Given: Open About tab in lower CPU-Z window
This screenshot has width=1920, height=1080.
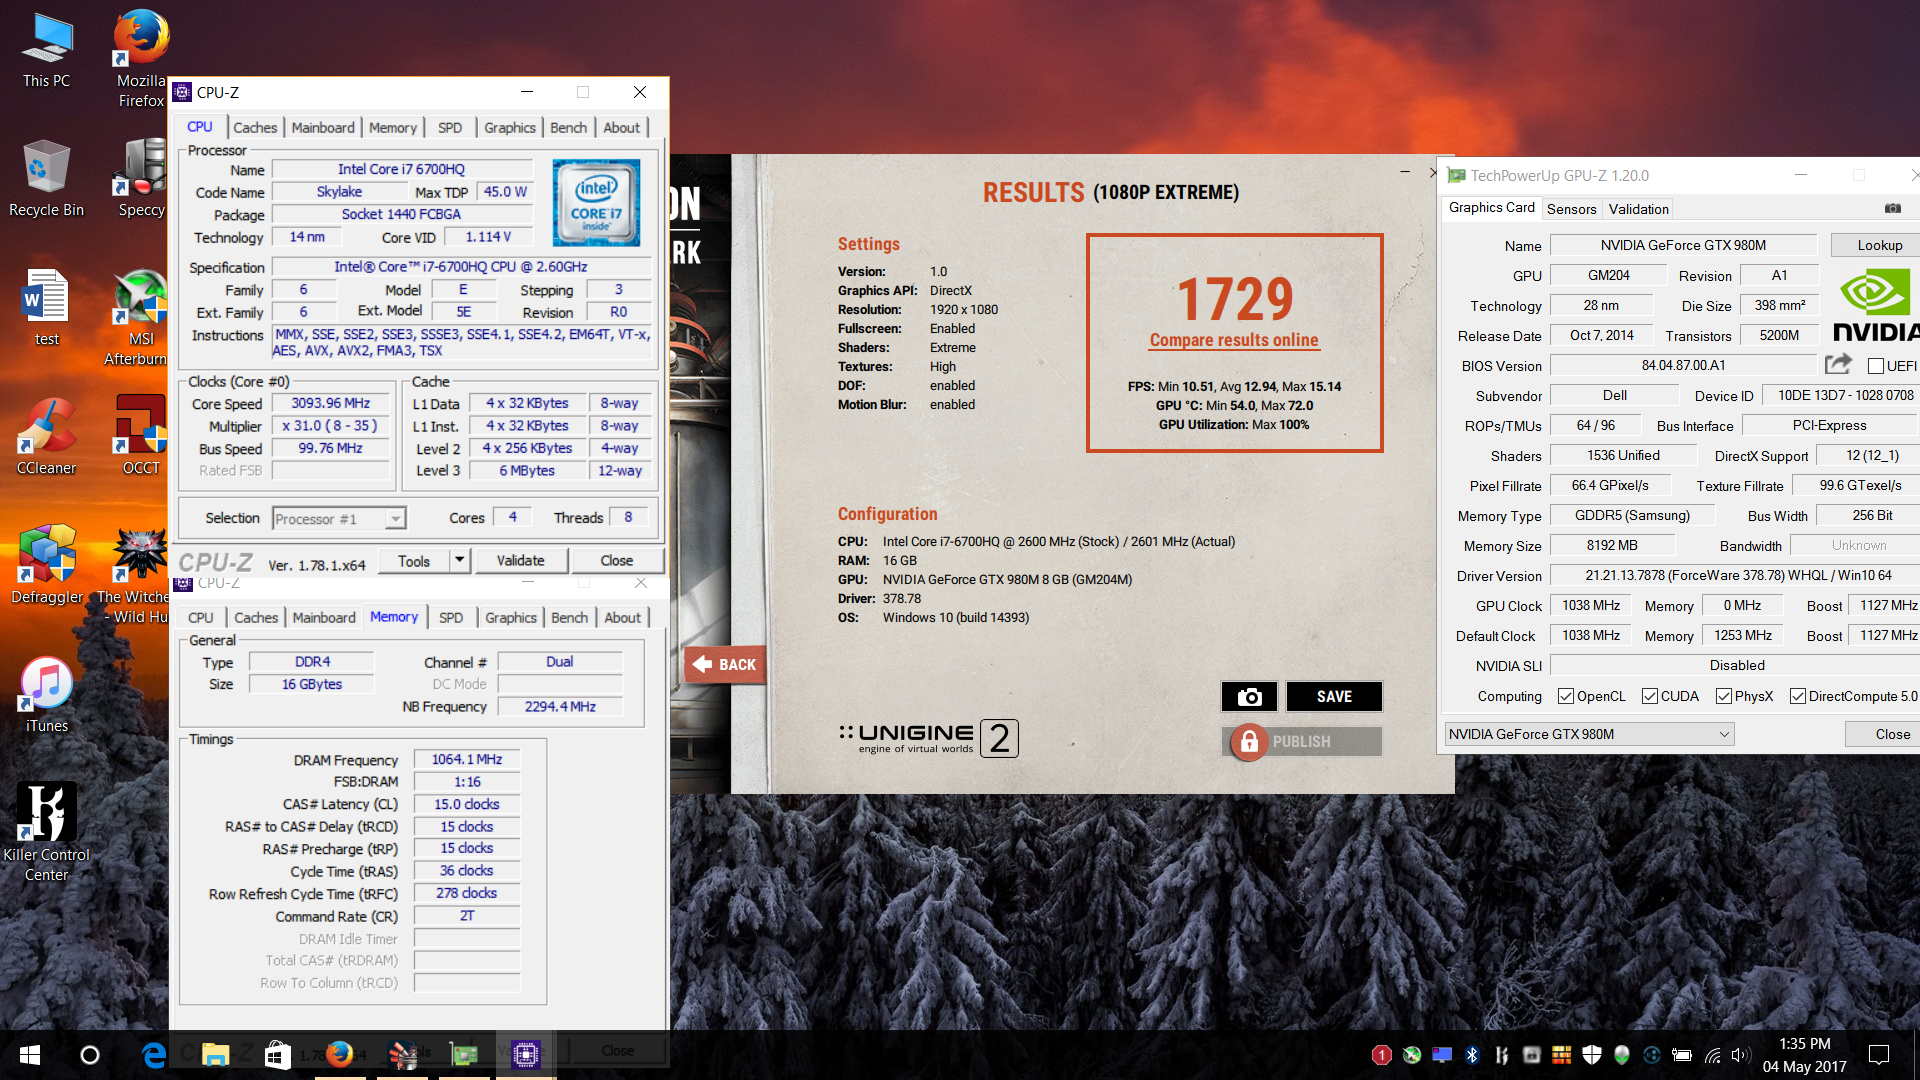Looking at the screenshot, I should click(622, 618).
